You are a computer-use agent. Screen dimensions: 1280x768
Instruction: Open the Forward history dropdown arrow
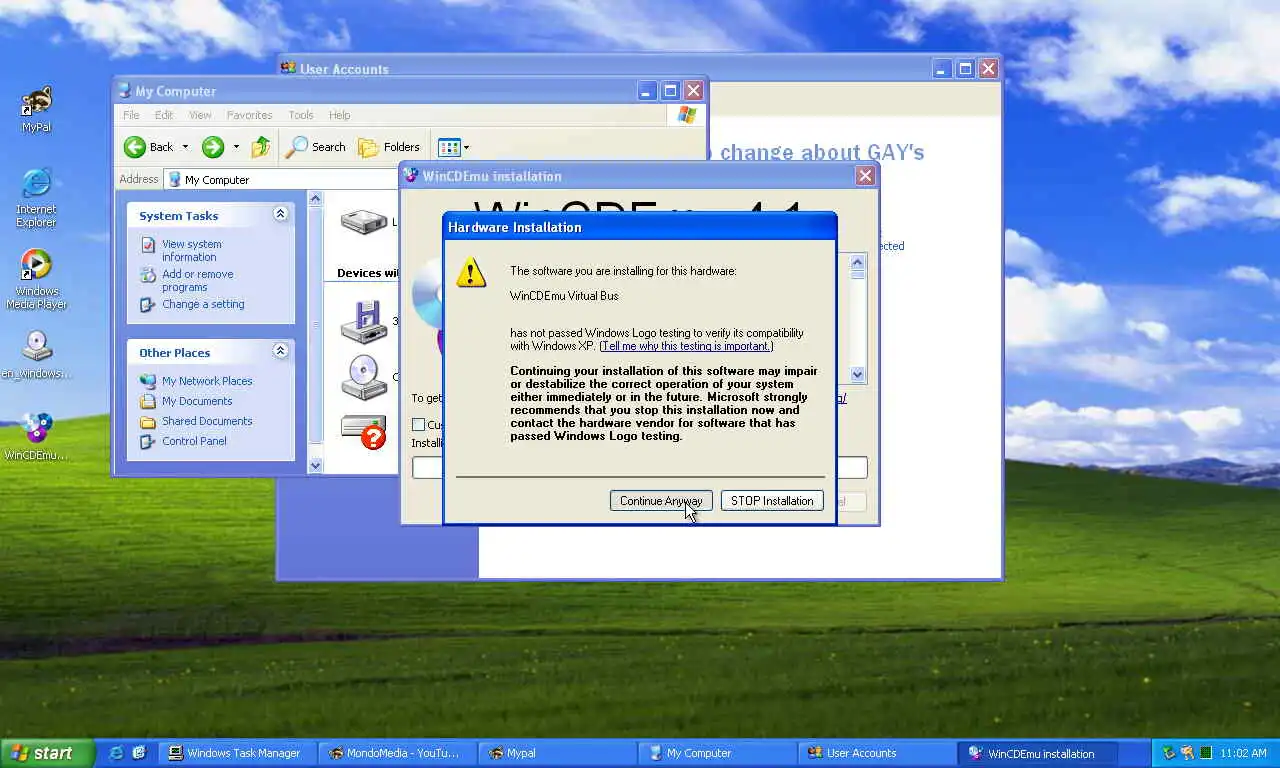(x=236, y=147)
